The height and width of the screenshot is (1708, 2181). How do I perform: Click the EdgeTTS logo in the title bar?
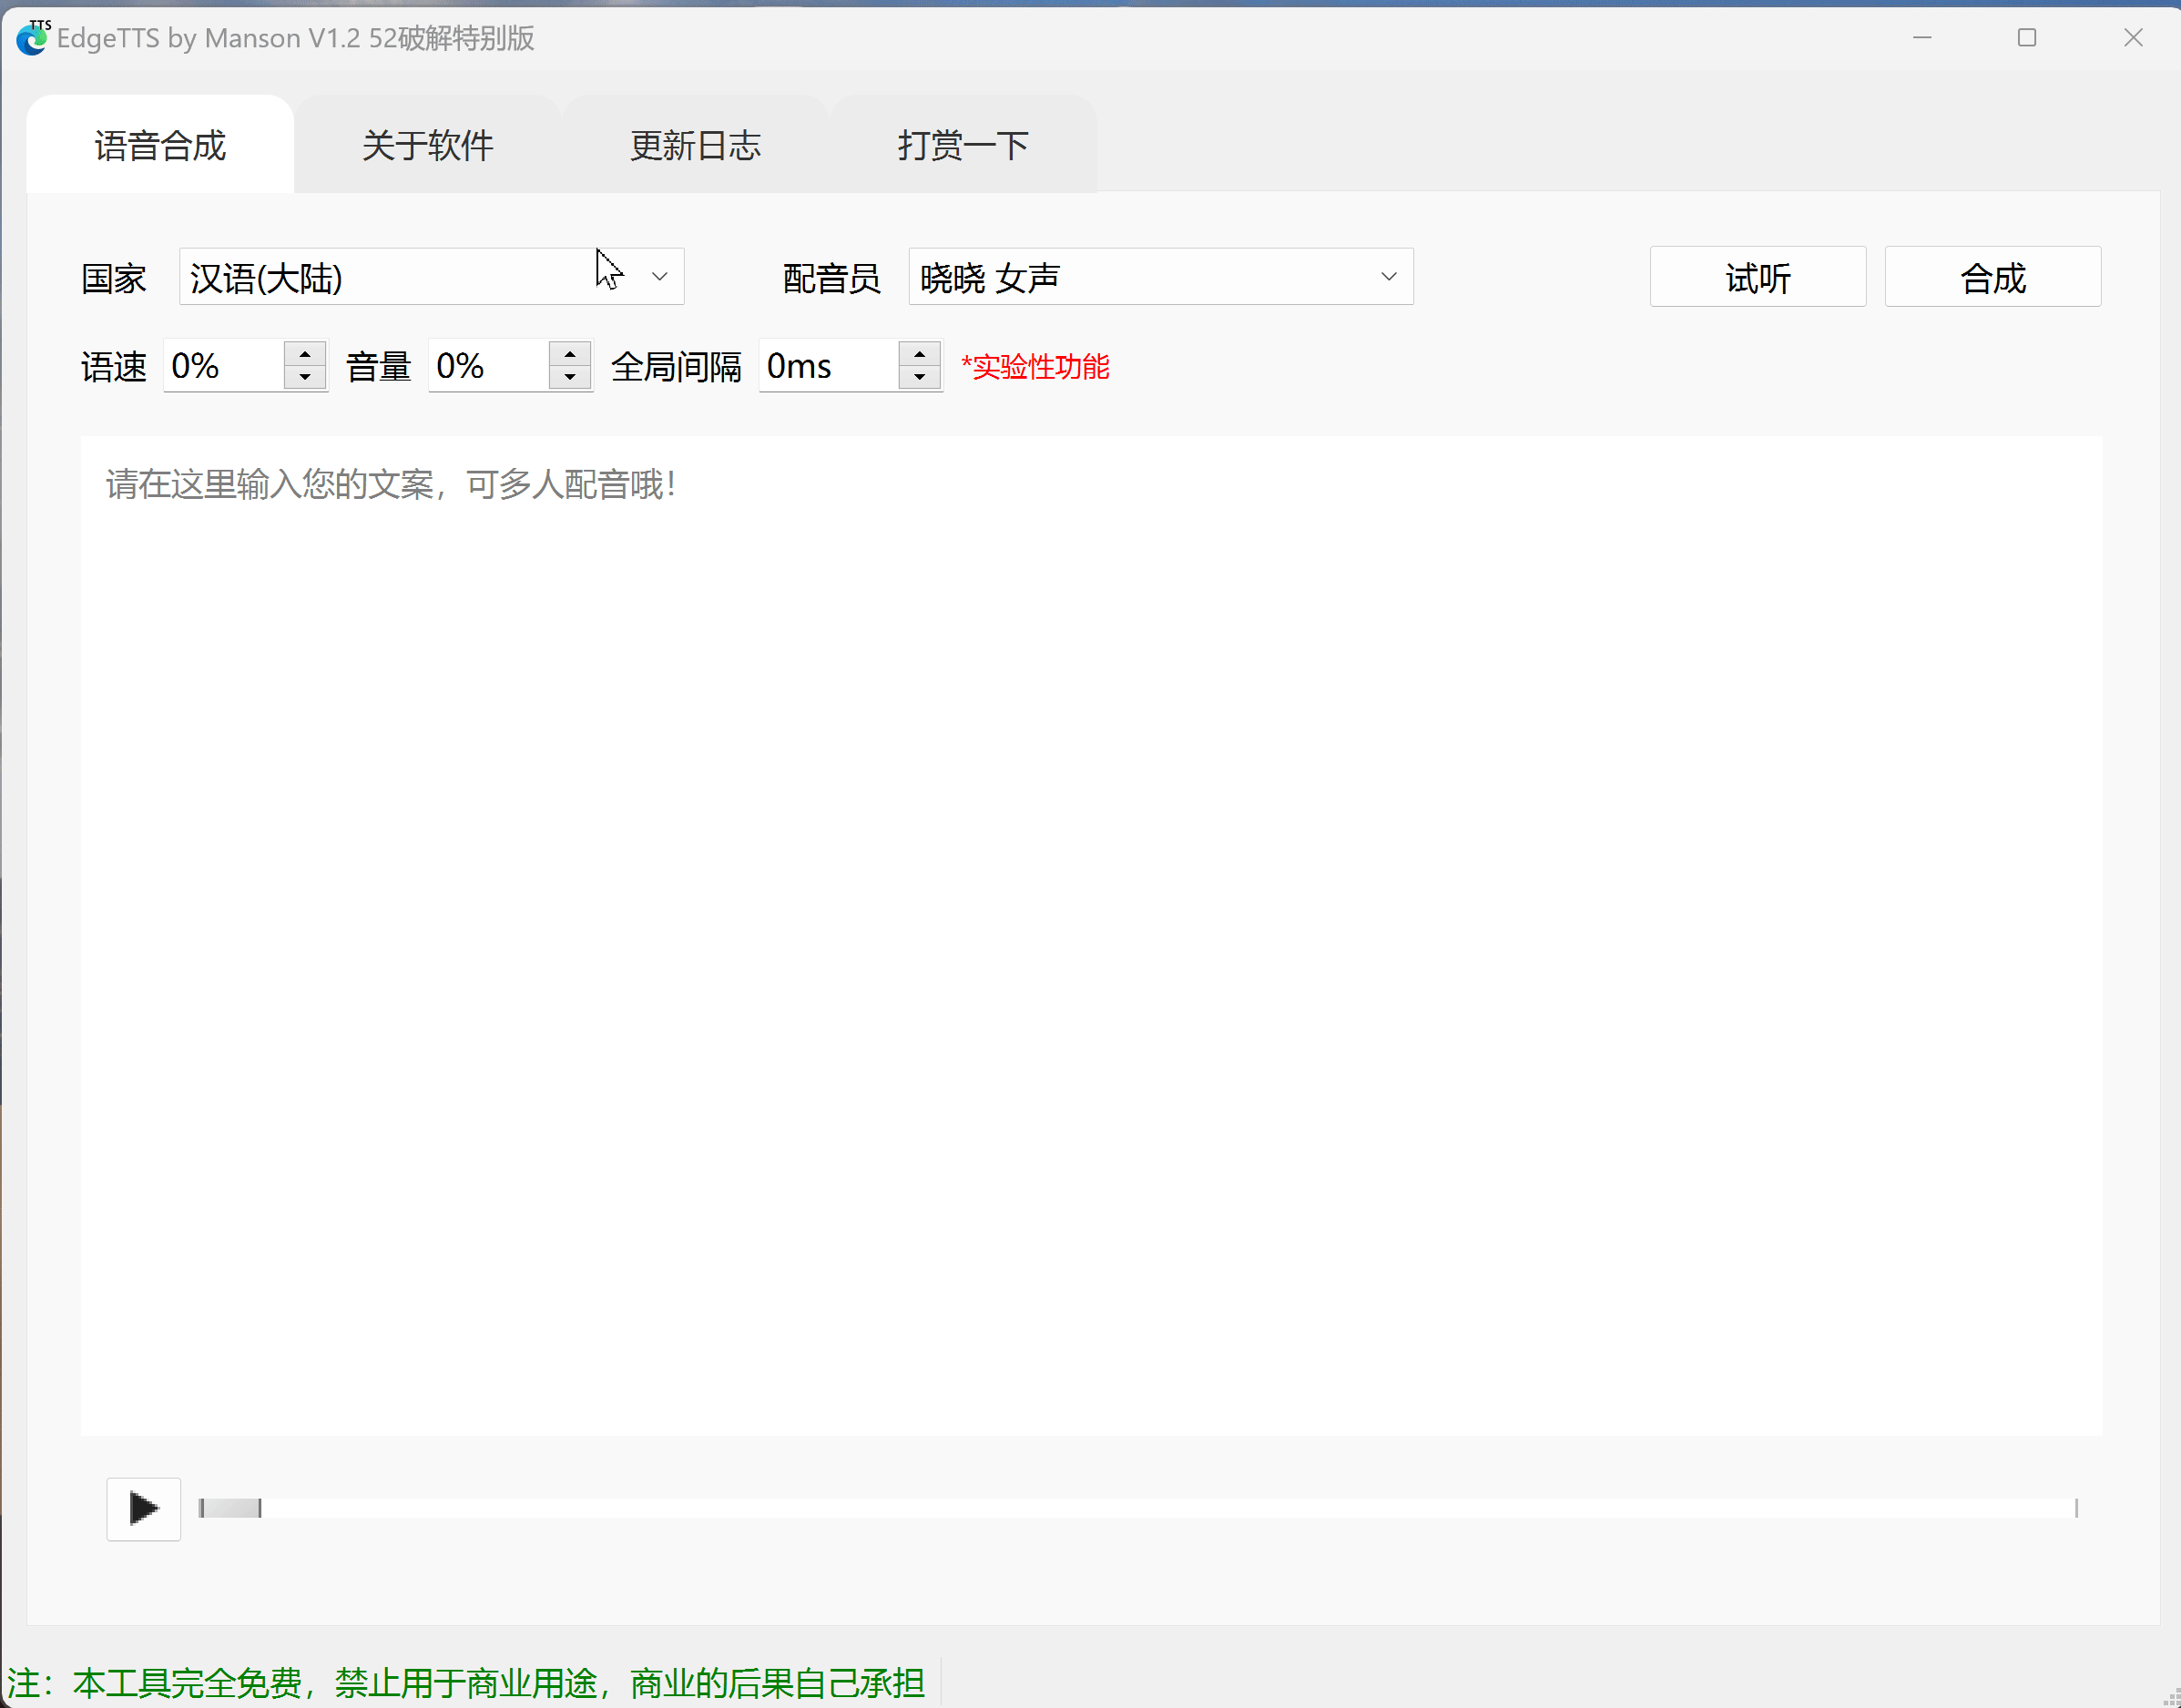[x=33, y=38]
